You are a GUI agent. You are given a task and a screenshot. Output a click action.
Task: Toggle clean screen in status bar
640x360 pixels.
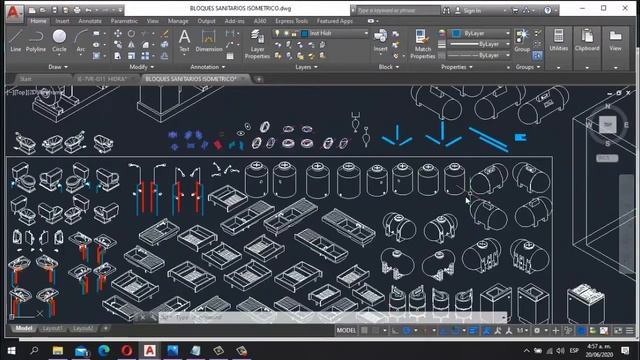click(x=618, y=330)
